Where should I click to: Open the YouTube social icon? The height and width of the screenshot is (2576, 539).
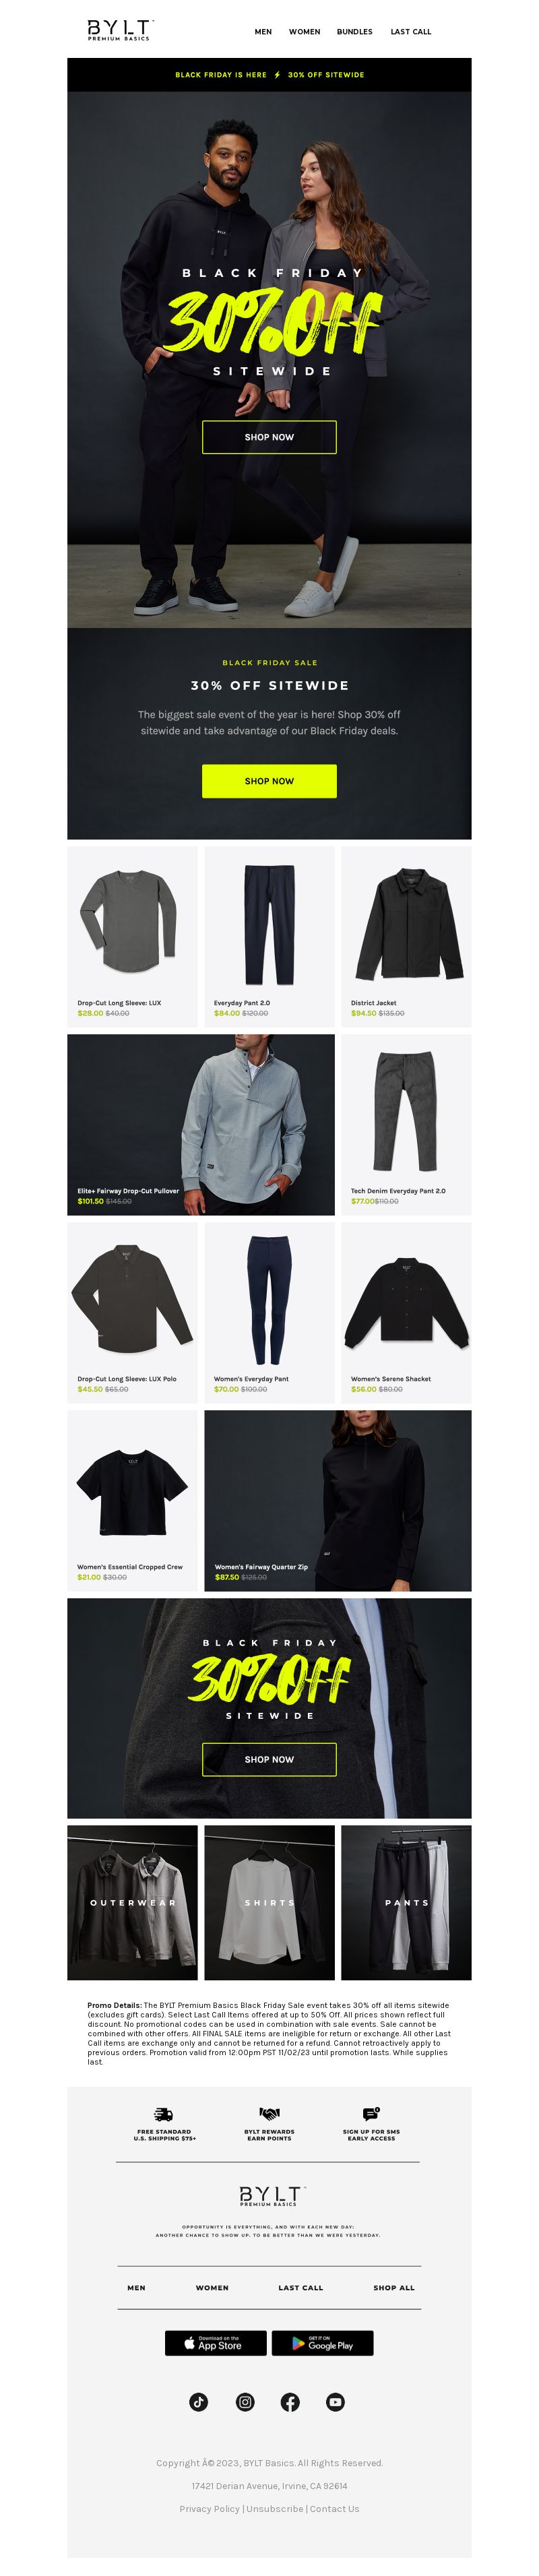336,2402
